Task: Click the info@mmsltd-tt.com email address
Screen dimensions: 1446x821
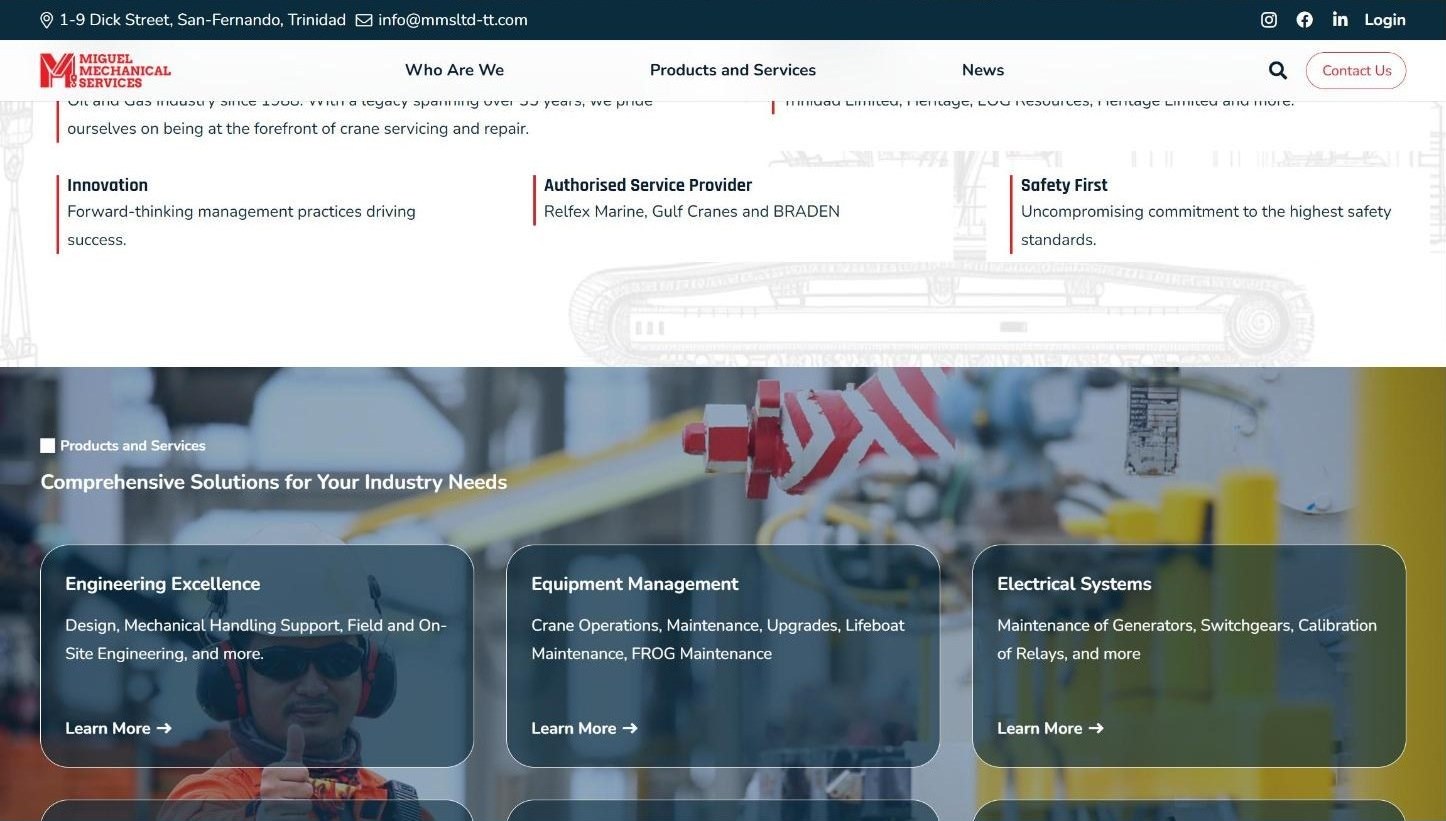Action: coord(453,20)
